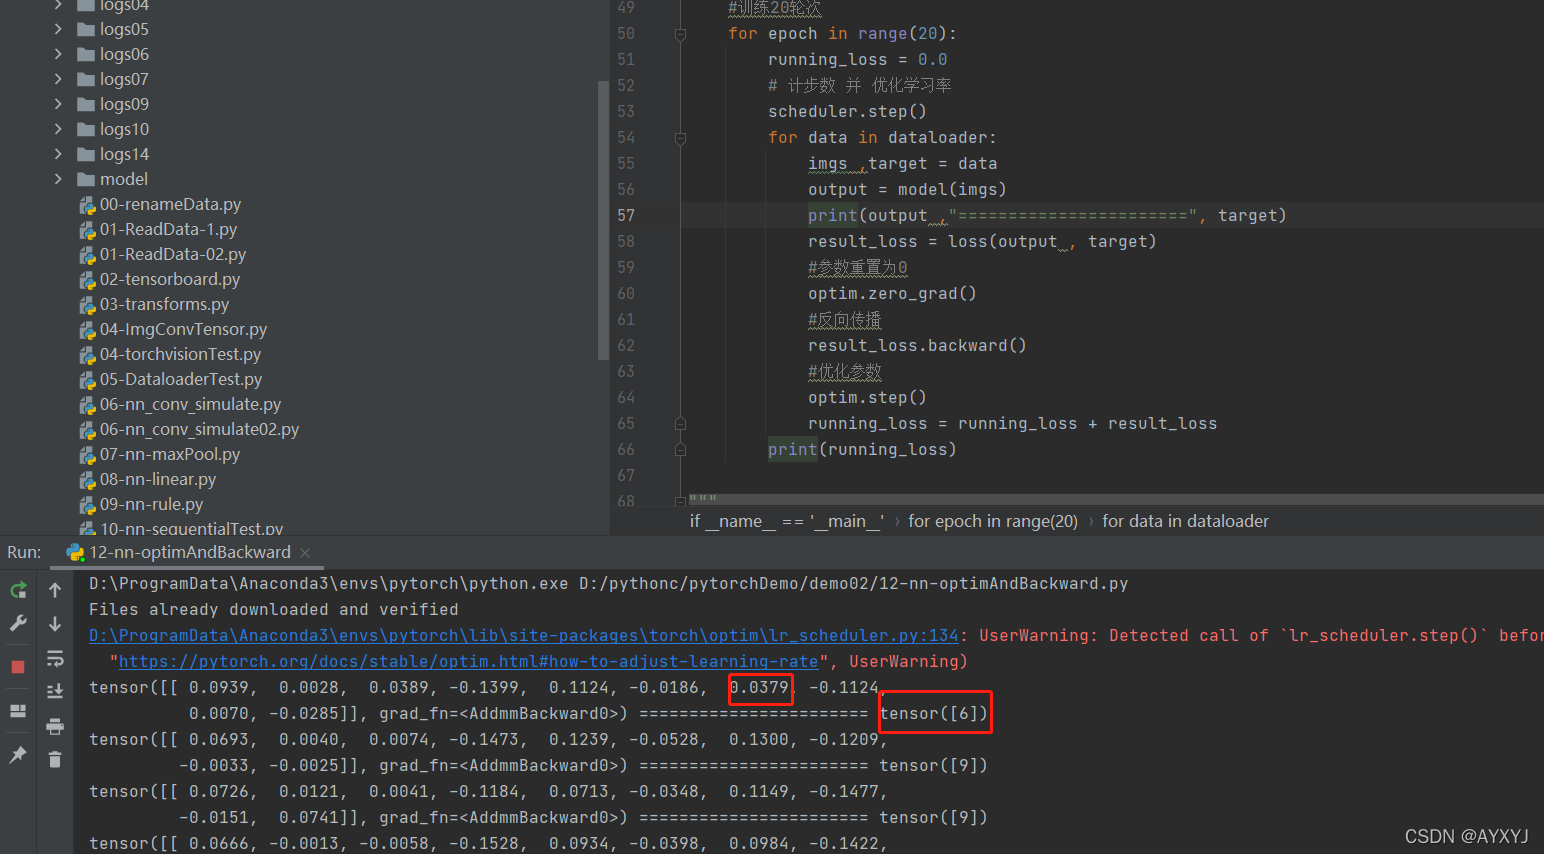Open 06-nn_conv_simulate.py file
This screenshot has width=1544, height=854.
point(190,404)
